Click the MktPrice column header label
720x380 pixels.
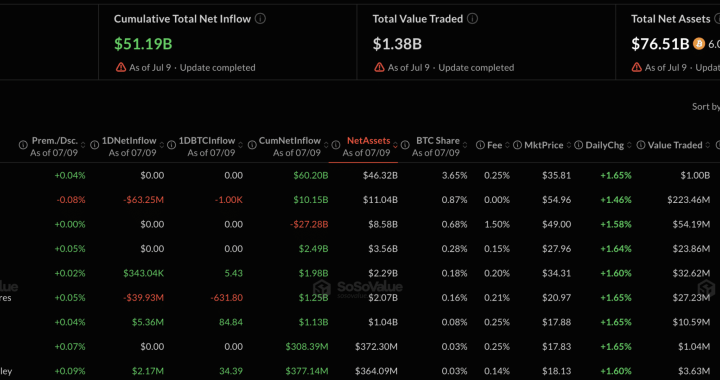pos(544,145)
